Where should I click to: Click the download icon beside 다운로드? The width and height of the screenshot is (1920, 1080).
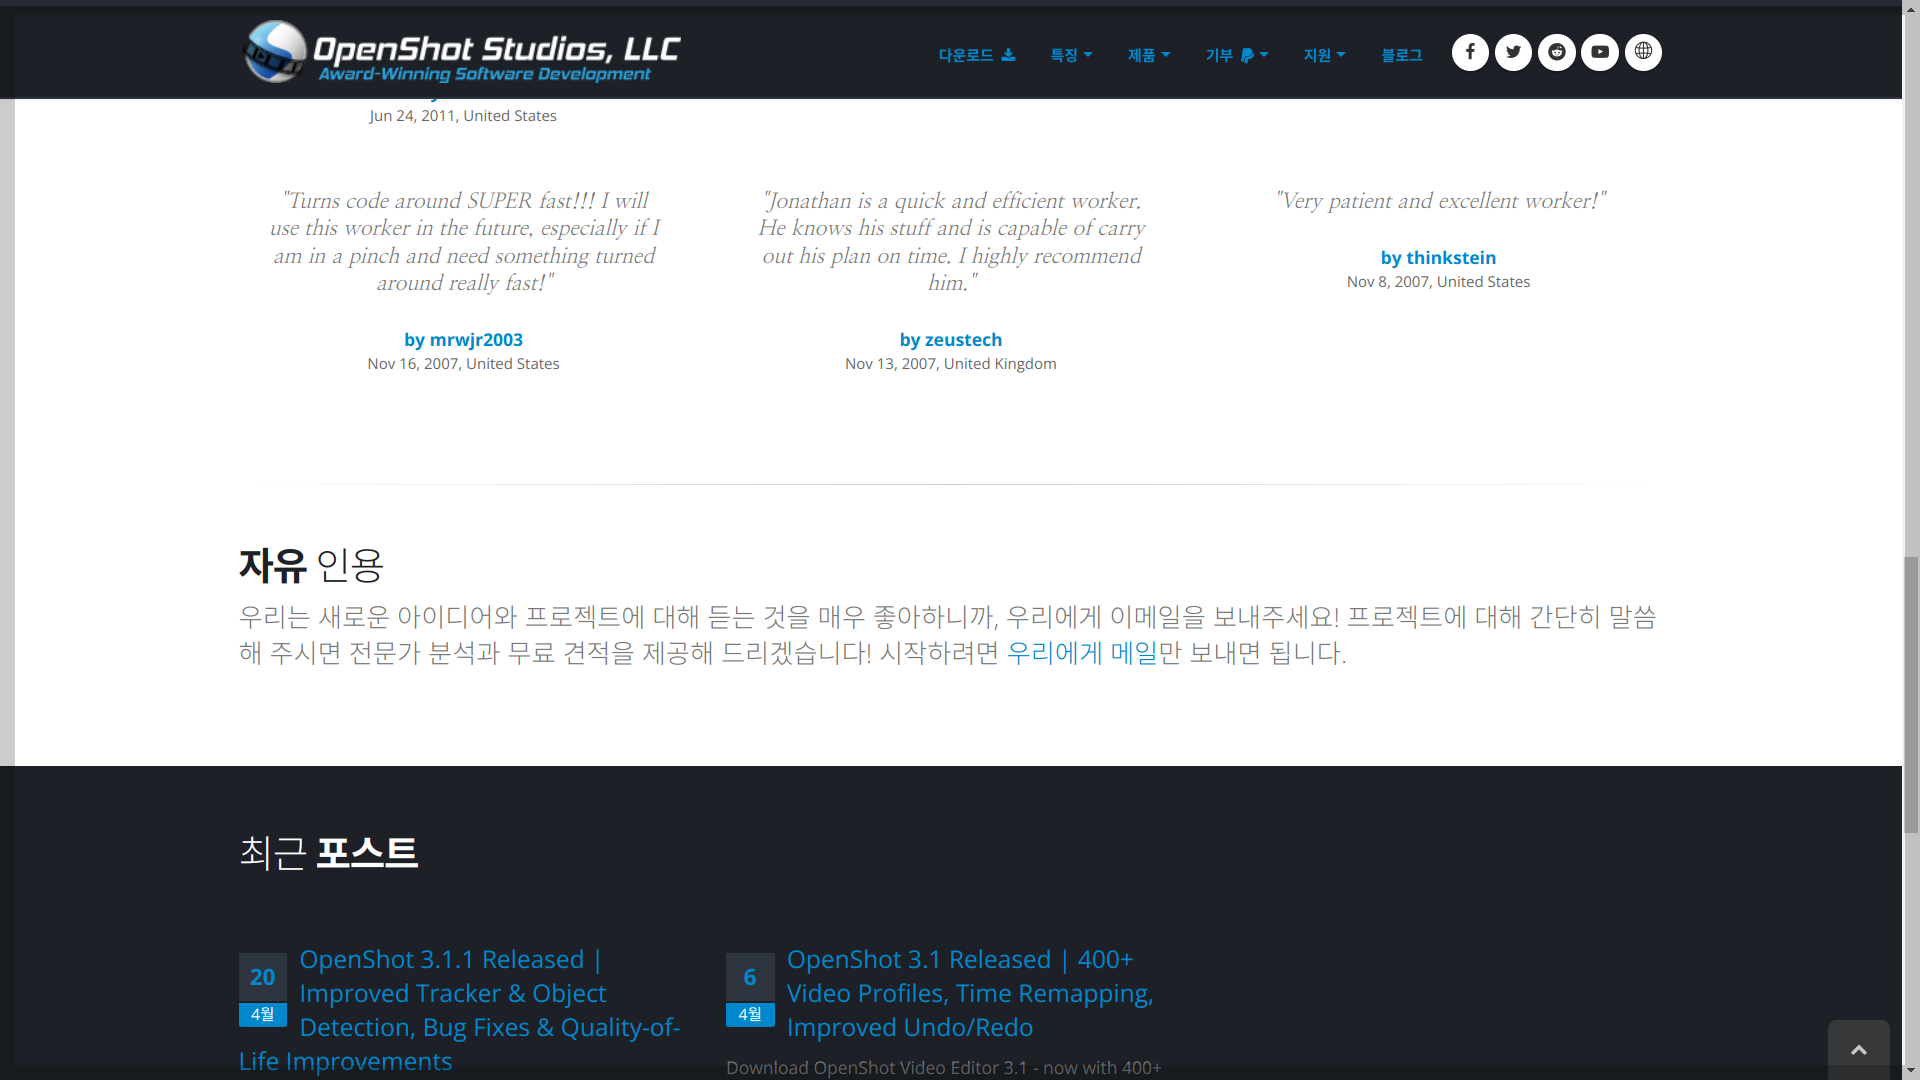point(1008,55)
